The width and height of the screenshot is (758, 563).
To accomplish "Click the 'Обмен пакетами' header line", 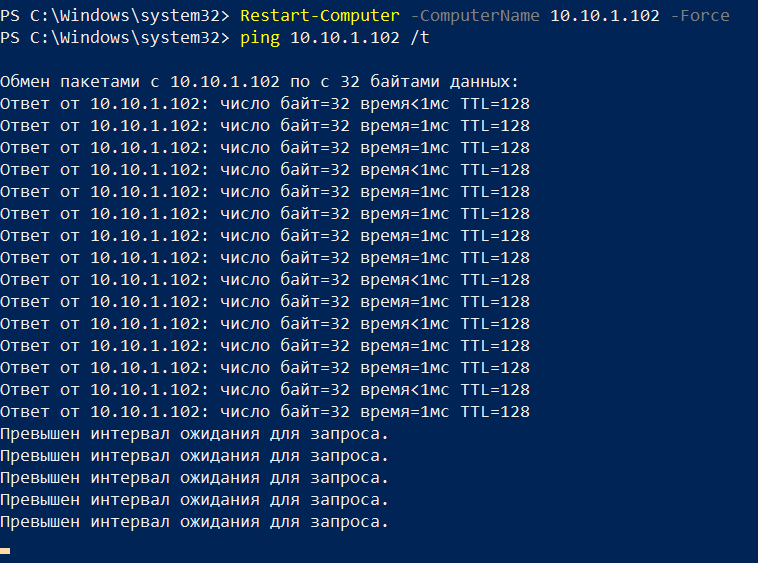I will (60, 82).
